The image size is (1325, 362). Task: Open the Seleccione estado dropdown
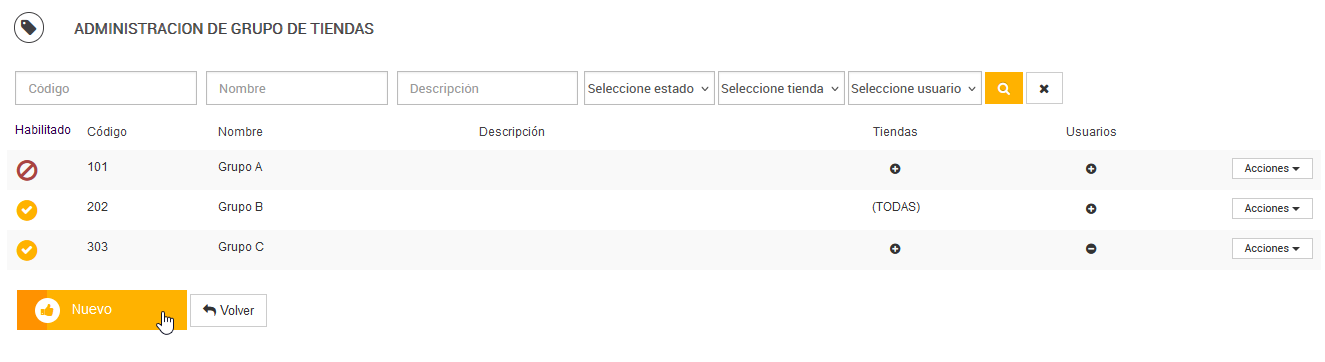click(649, 88)
